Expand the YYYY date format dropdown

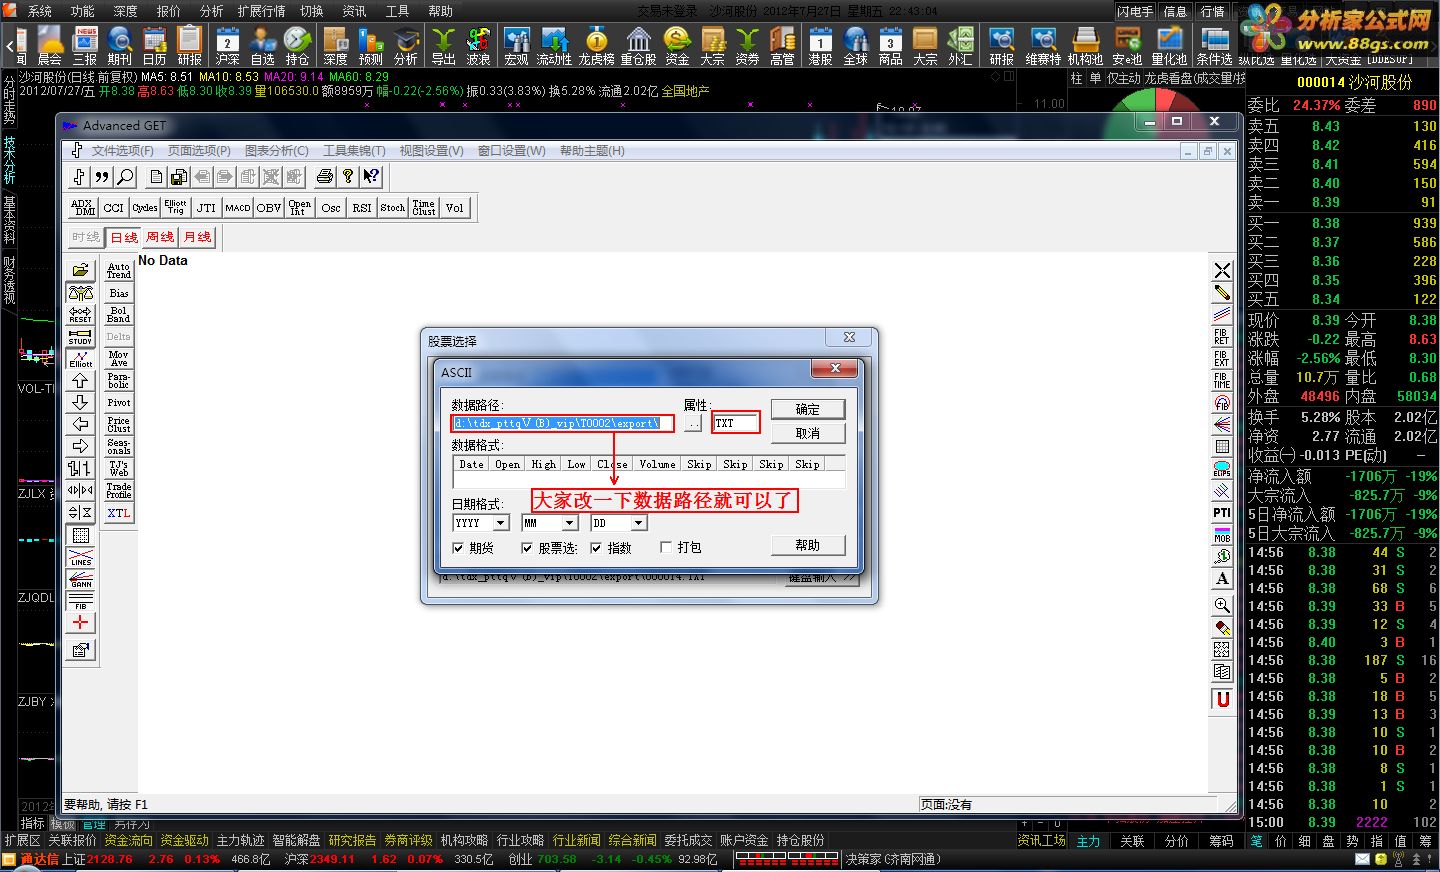501,523
